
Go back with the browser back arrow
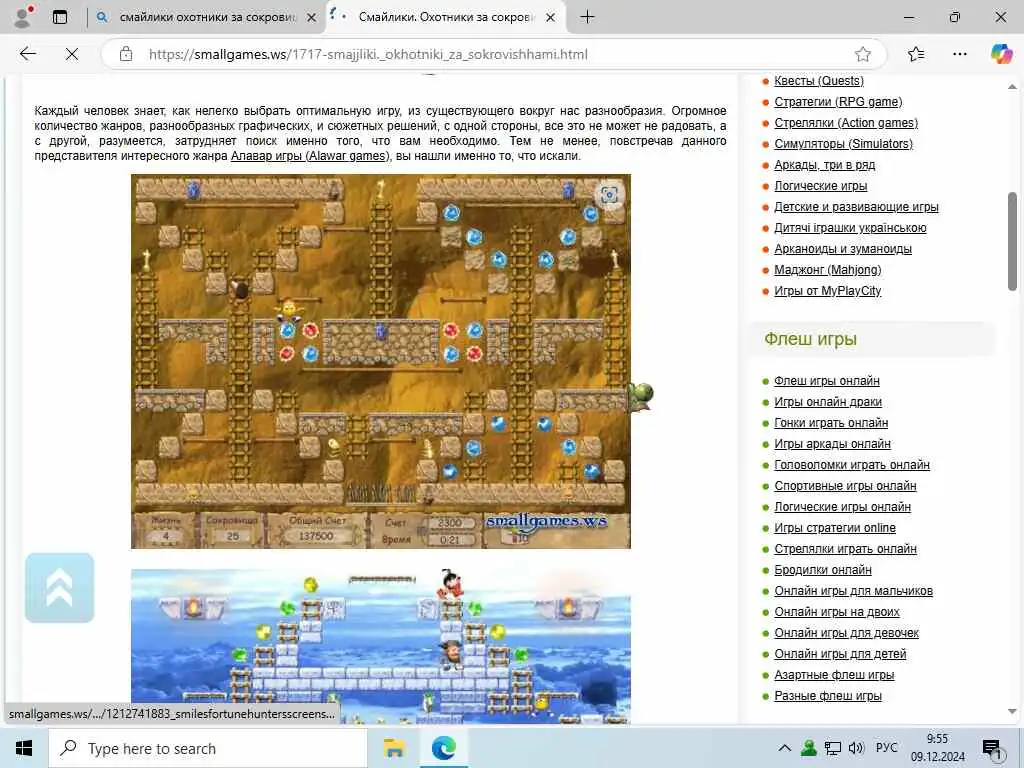click(x=27, y=54)
